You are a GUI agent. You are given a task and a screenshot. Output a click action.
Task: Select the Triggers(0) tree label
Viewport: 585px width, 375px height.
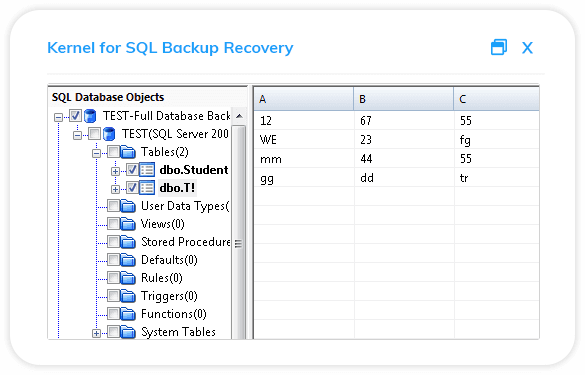(169, 296)
